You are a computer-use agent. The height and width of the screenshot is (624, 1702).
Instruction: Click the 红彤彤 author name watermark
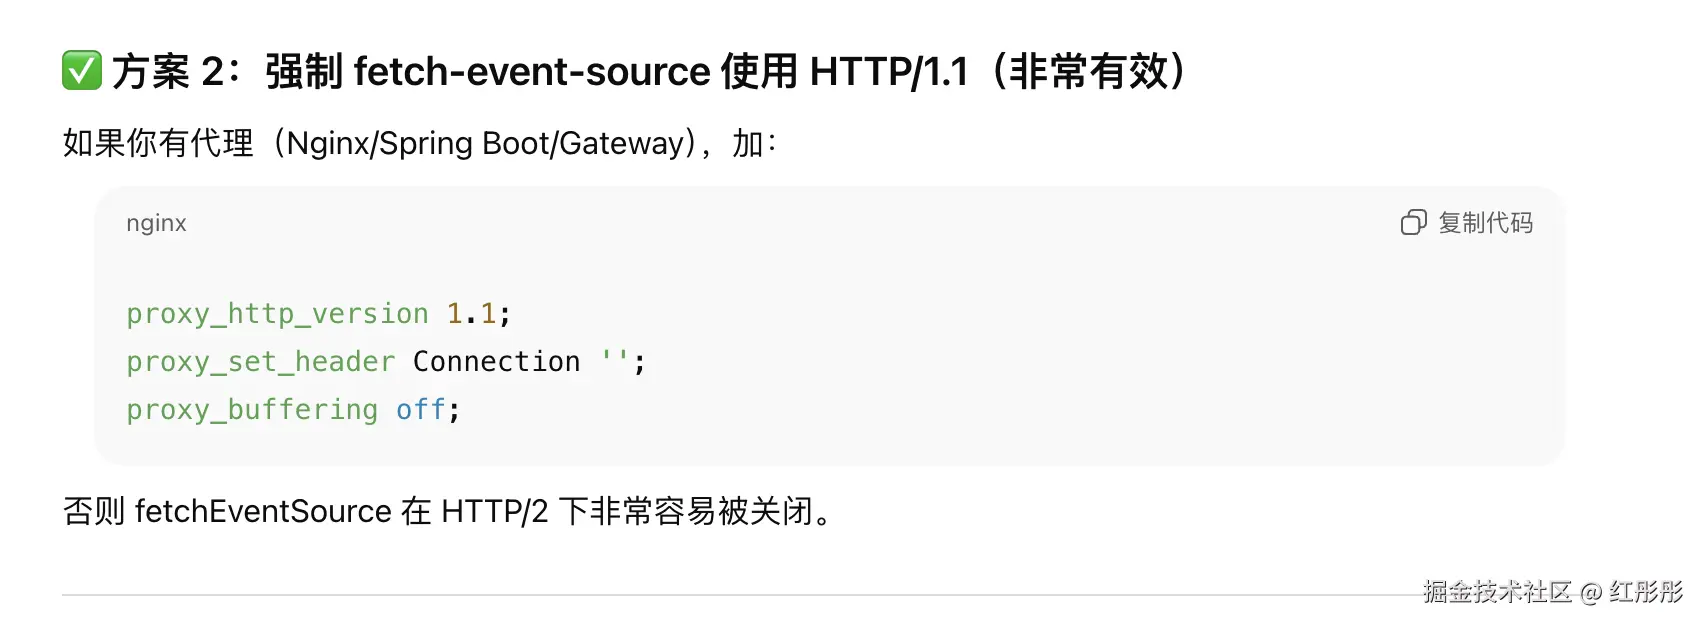pos(1646,592)
